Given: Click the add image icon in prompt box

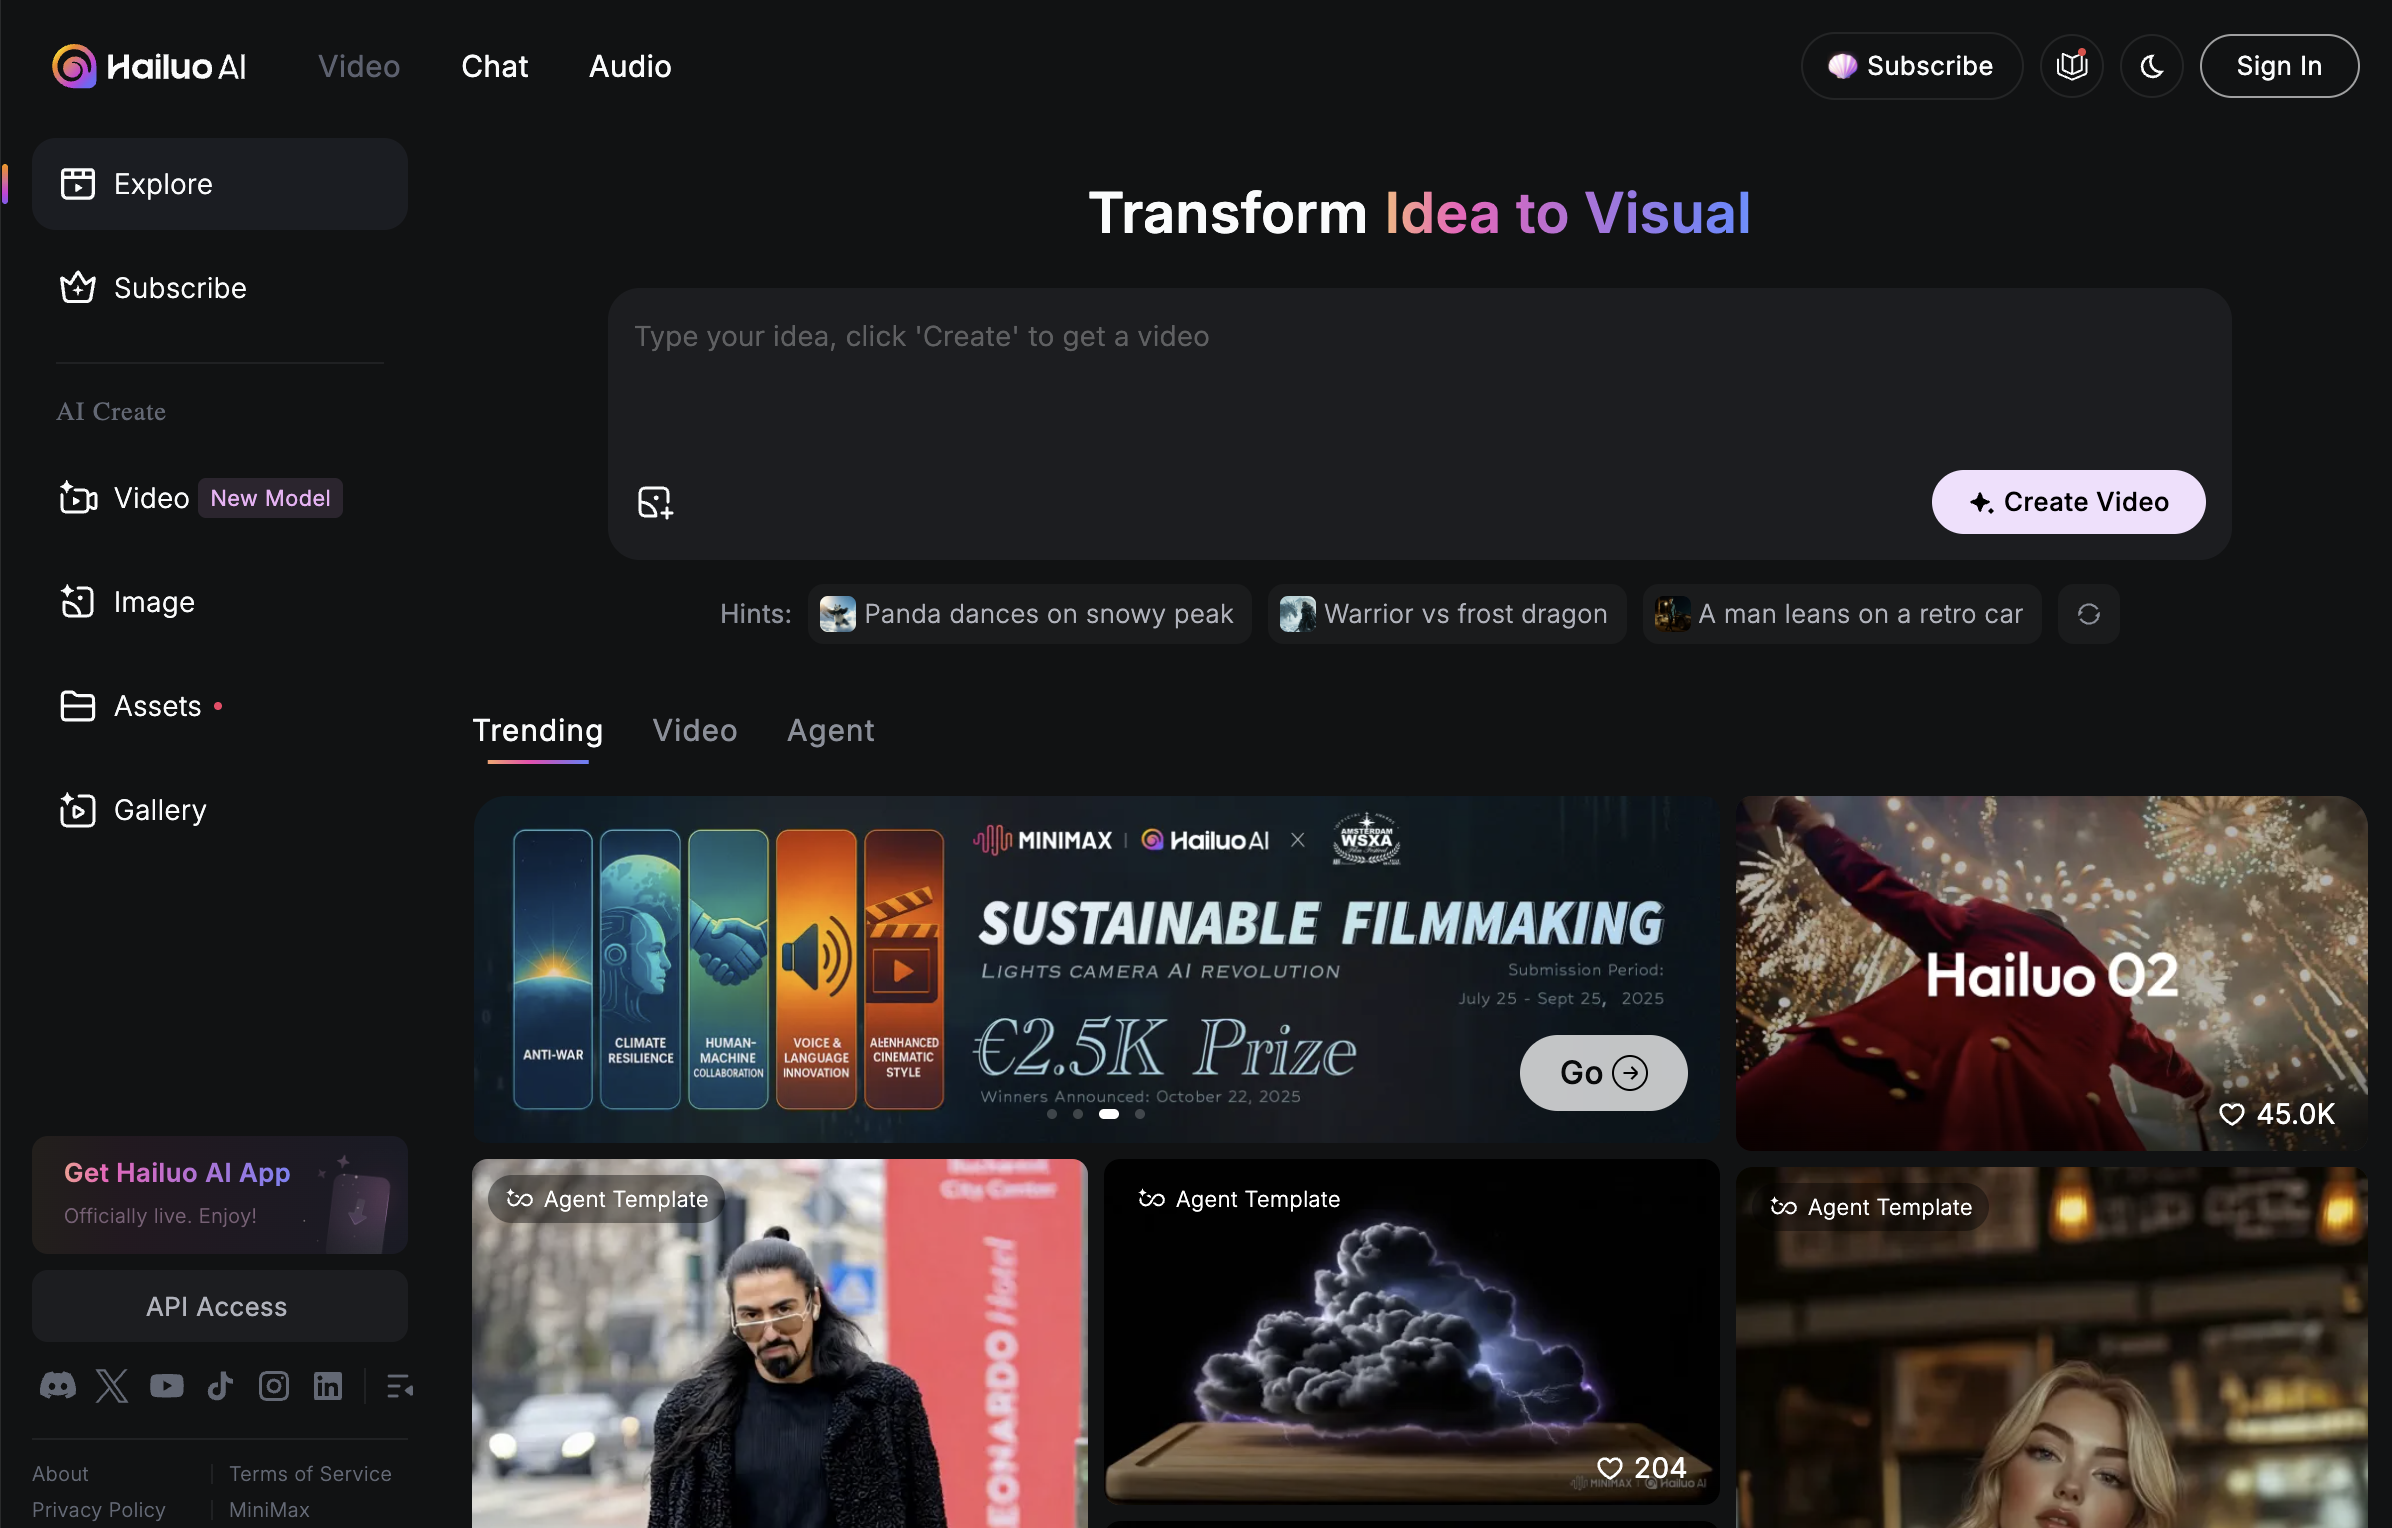Looking at the screenshot, I should pyautogui.click(x=655, y=502).
